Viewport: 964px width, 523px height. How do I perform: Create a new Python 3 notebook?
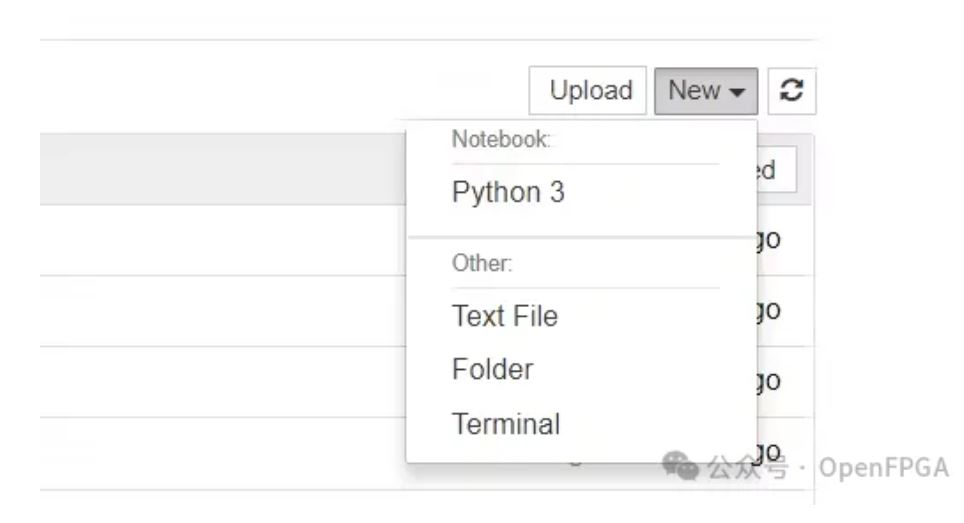(x=508, y=192)
